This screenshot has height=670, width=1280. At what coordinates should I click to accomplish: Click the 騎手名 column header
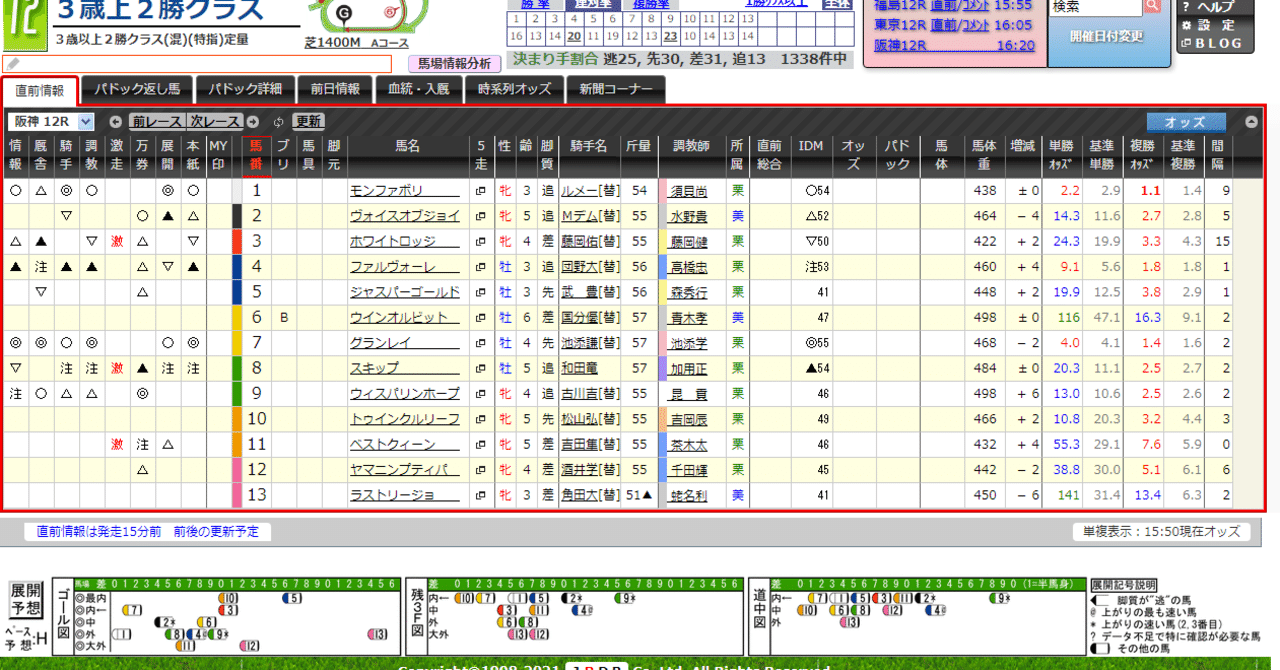[589, 146]
